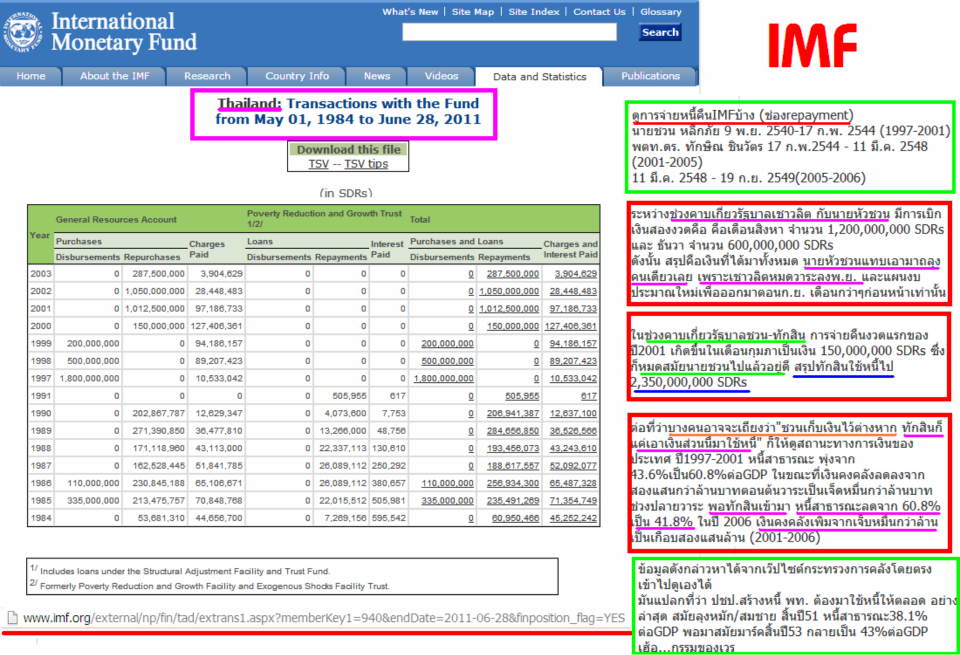This screenshot has height=655, width=960.
Task: Click the Search button
Action: coord(660,32)
